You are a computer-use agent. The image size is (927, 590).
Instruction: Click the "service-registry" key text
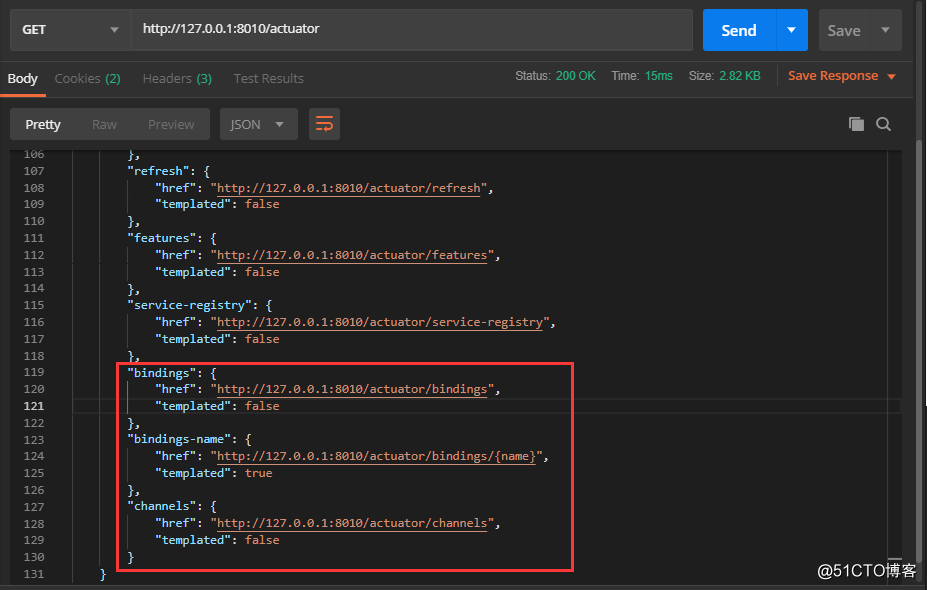[189, 305]
